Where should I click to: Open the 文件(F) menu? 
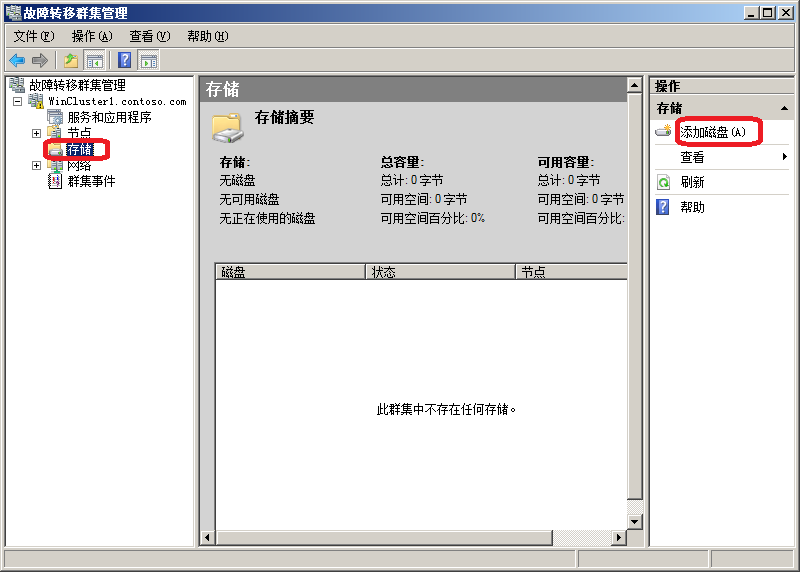33,36
